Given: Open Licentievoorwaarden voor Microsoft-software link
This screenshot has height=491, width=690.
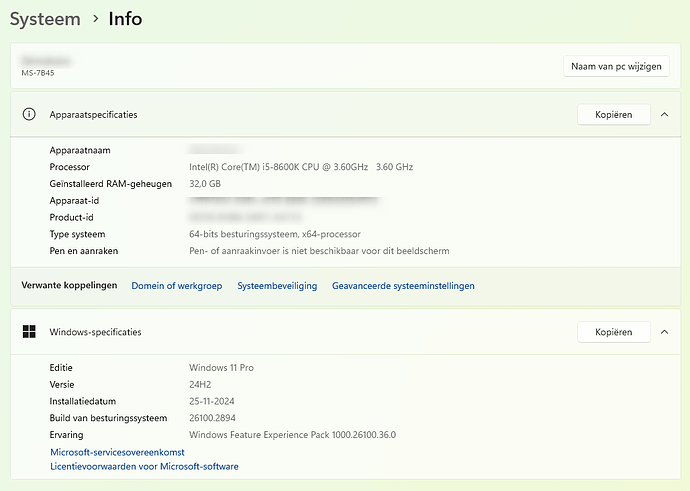Looking at the screenshot, I should point(144,466).
